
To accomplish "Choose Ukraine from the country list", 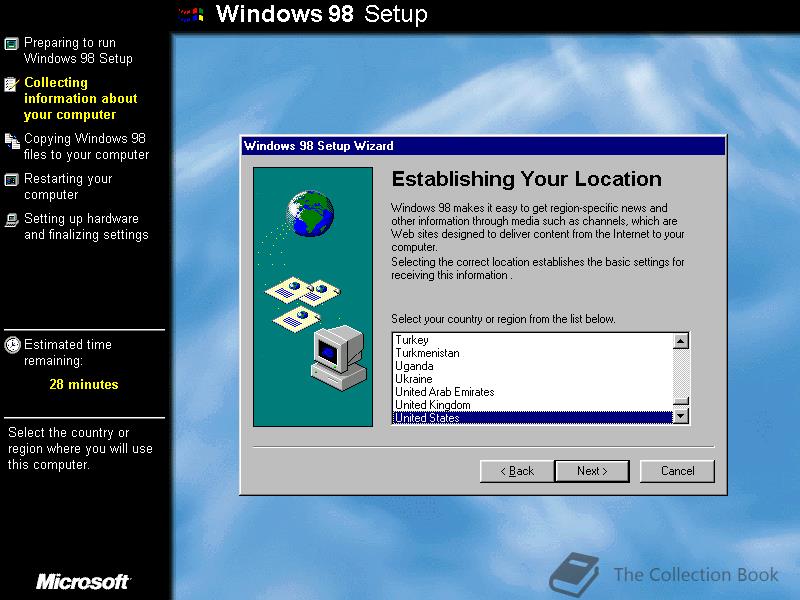I will [x=533, y=379].
